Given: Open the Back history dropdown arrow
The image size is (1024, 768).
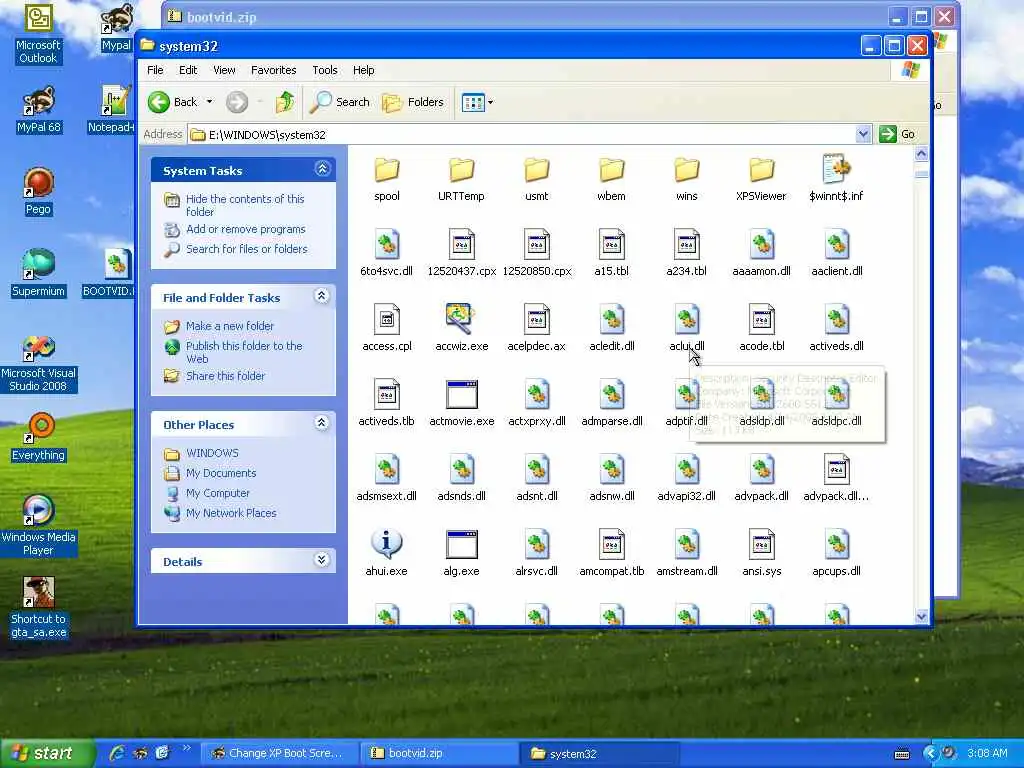Looking at the screenshot, I should pyautogui.click(x=210, y=102).
